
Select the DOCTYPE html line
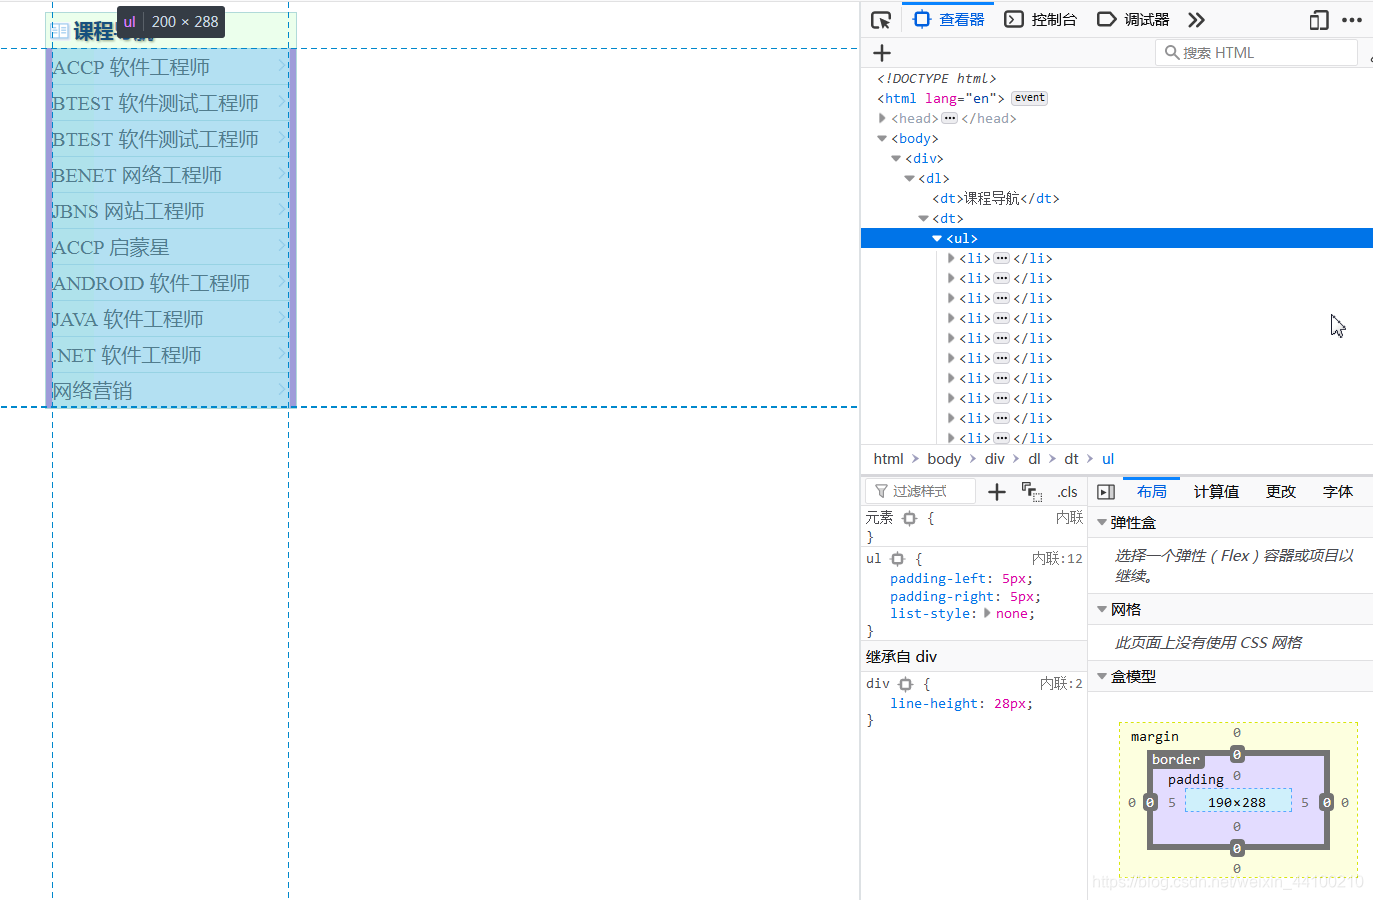(x=937, y=78)
